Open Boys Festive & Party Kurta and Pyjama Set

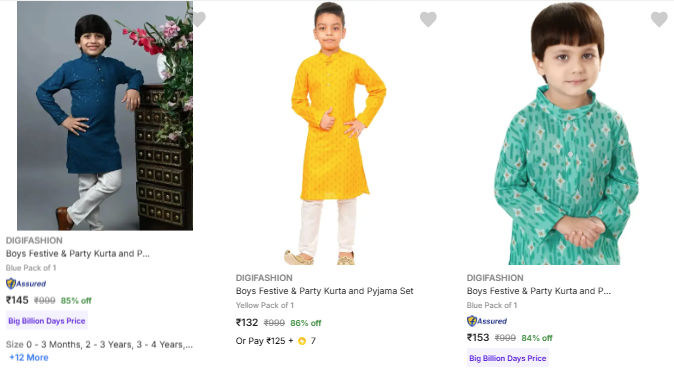(325, 291)
